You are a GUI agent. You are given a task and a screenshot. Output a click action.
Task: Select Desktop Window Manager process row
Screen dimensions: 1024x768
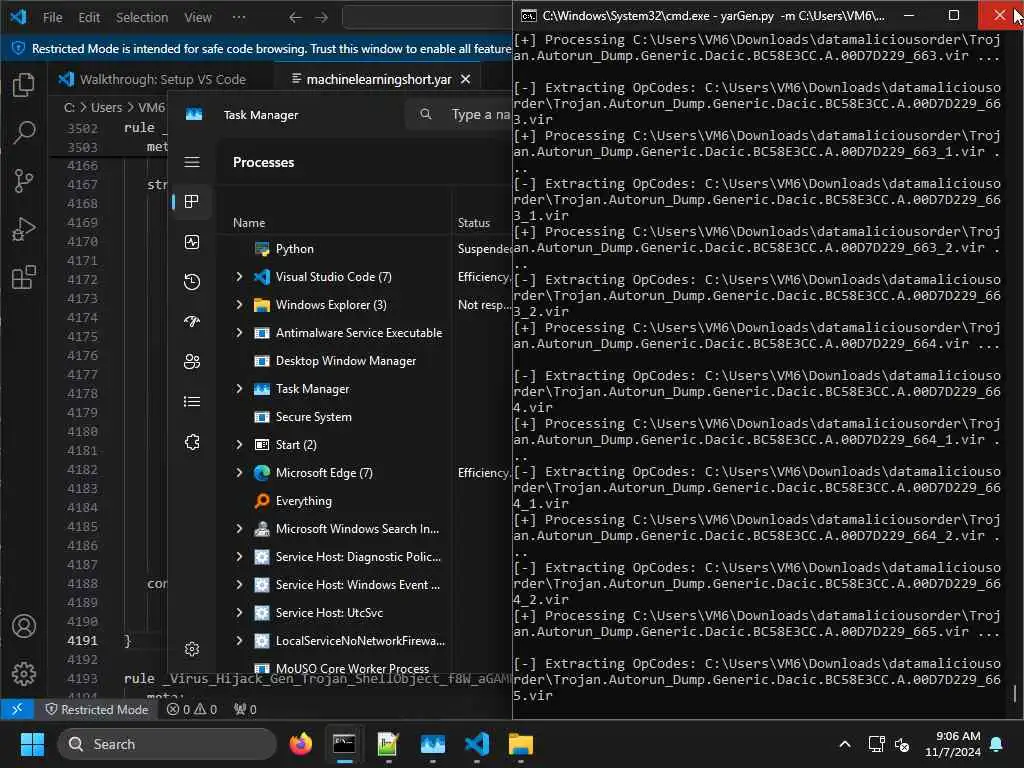click(365, 361)
